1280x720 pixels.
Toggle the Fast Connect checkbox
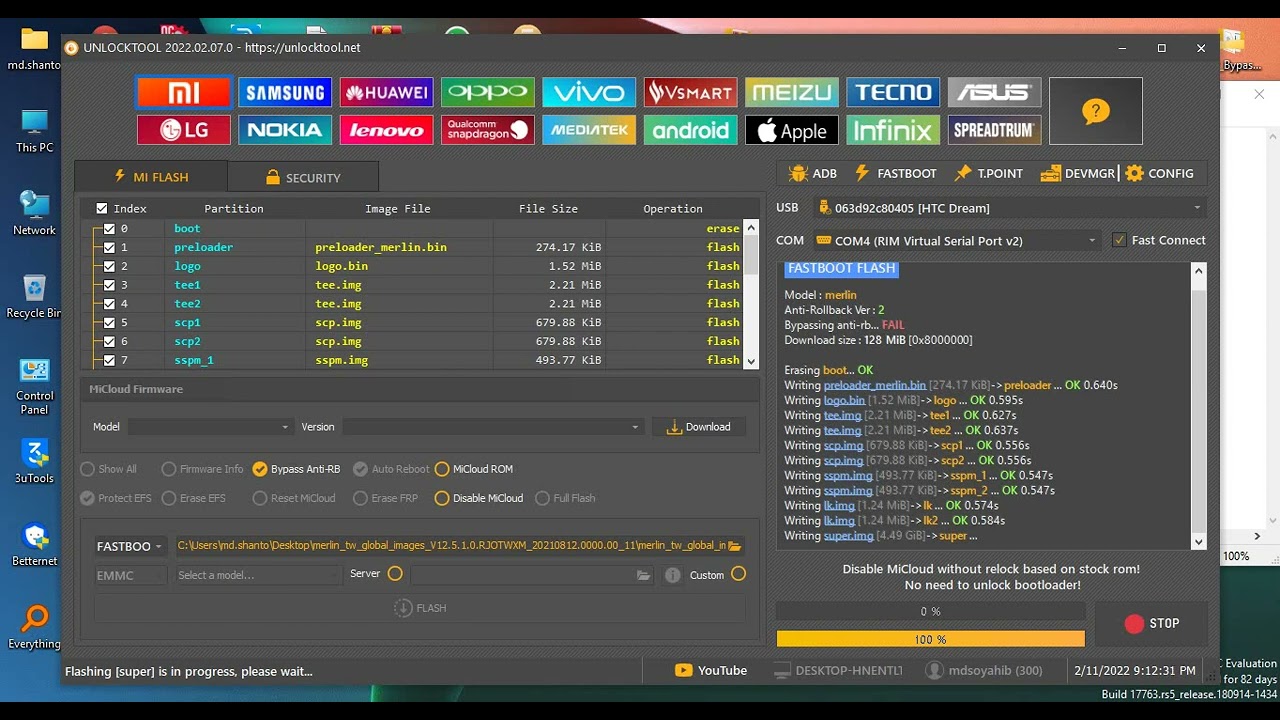click(1119, 240)
